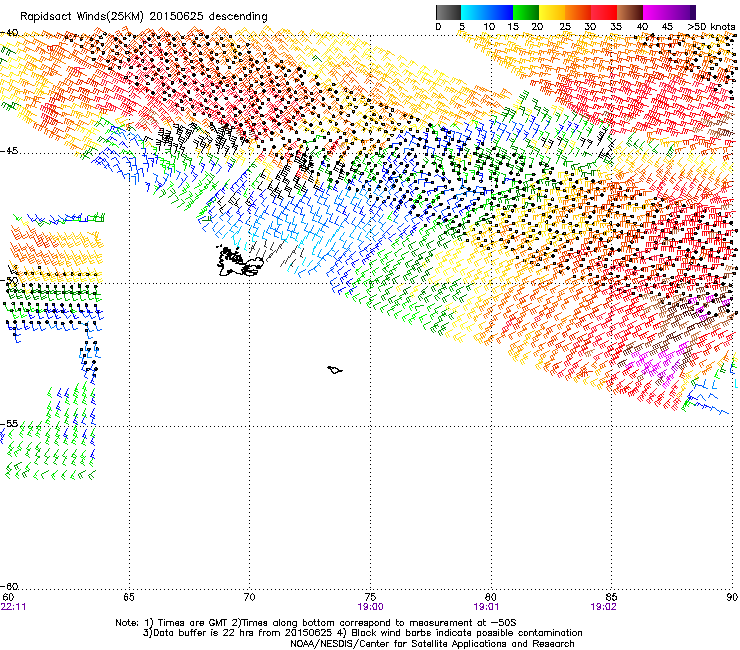Click the magenta 40-45 knots legend swatch

click(x=656, y=12)
